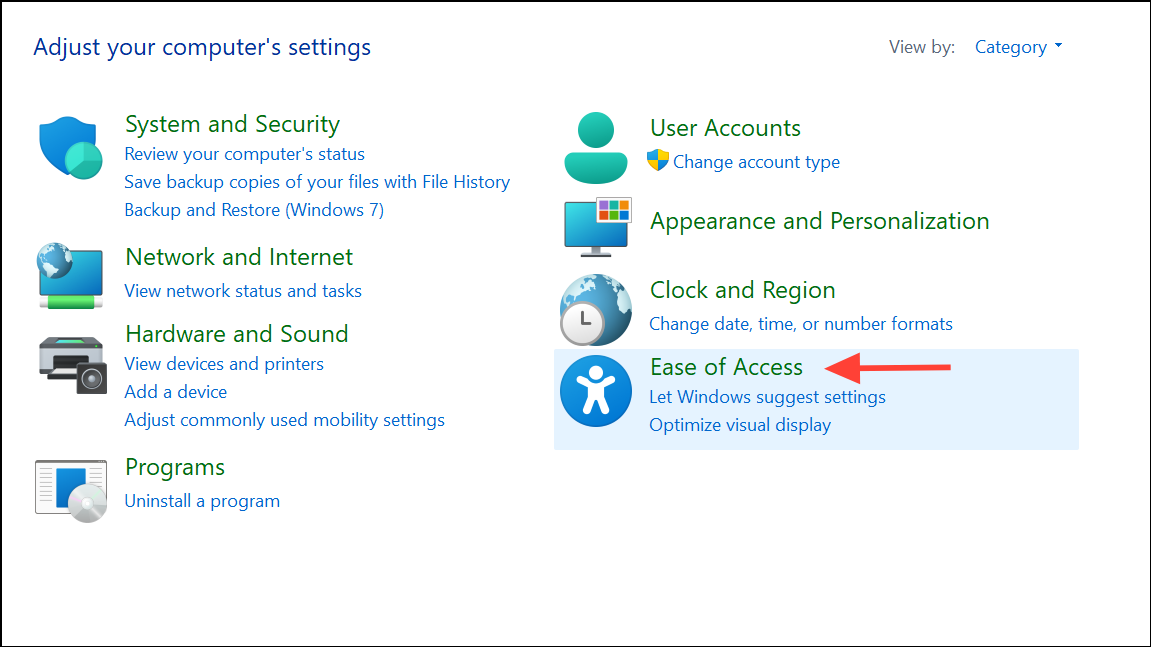Open Save backup copies with File History
1151x647 pixels.
[317, 181]
